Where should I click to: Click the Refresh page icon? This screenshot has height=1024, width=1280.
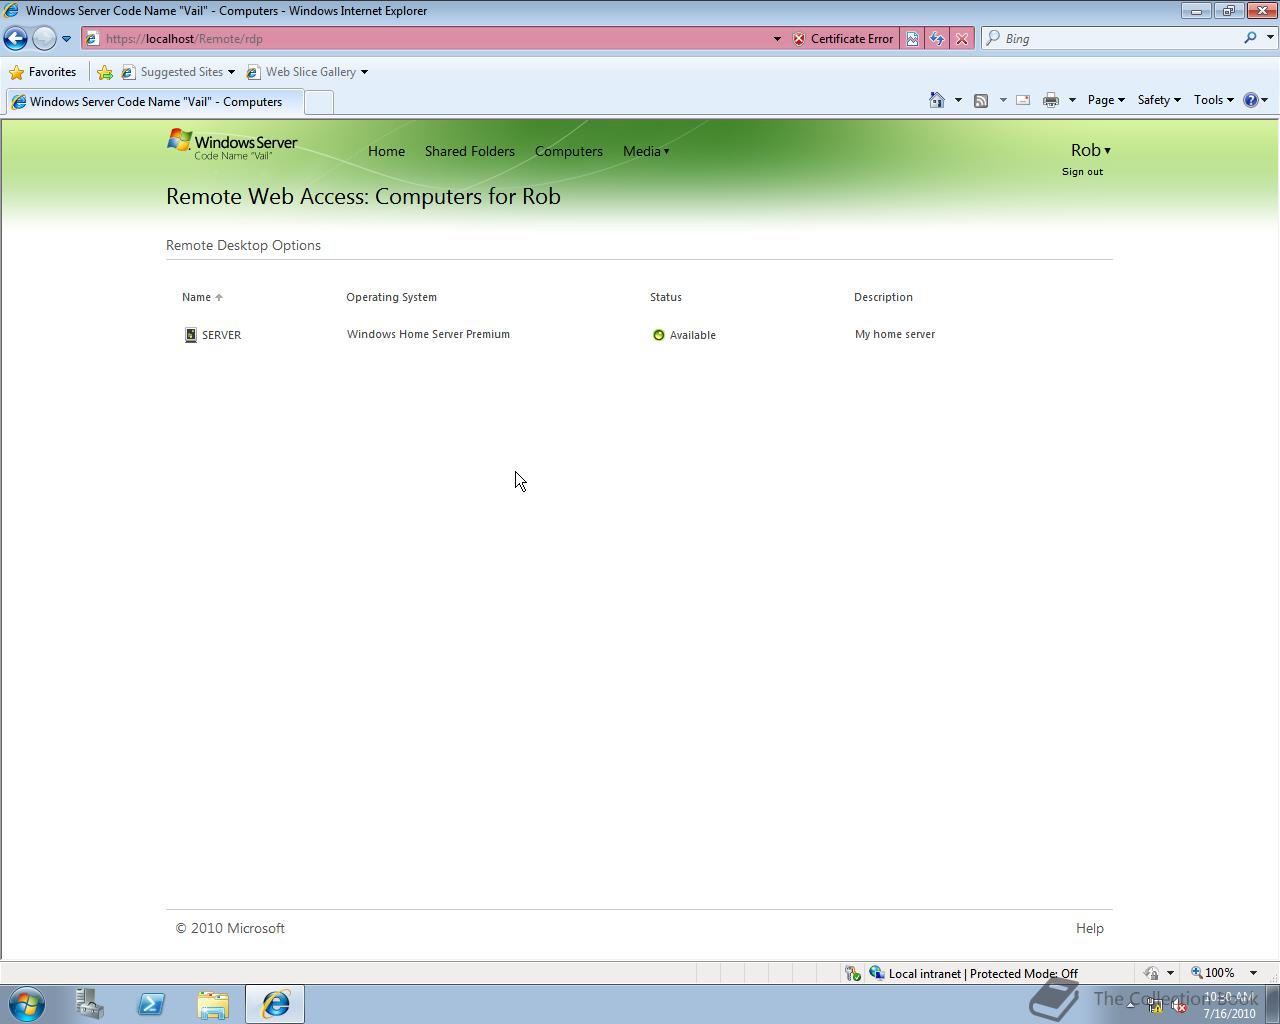click(937, 39)
